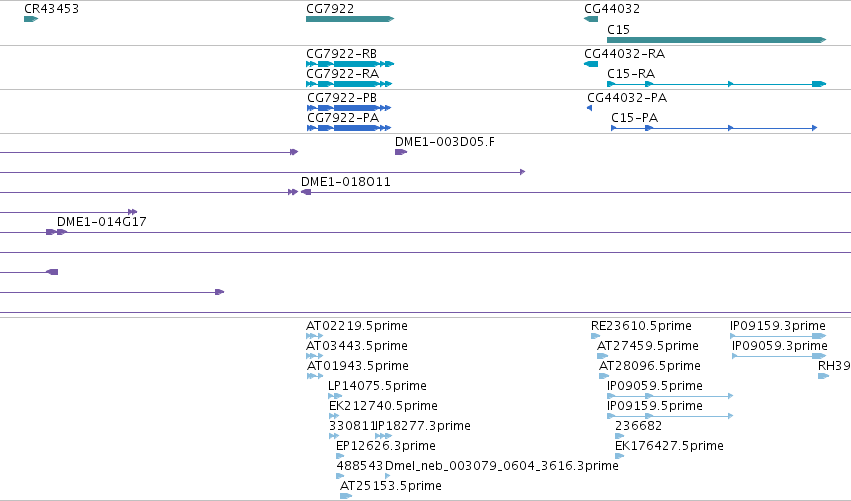Click the C15-RA transcript line

click(716, 84)
